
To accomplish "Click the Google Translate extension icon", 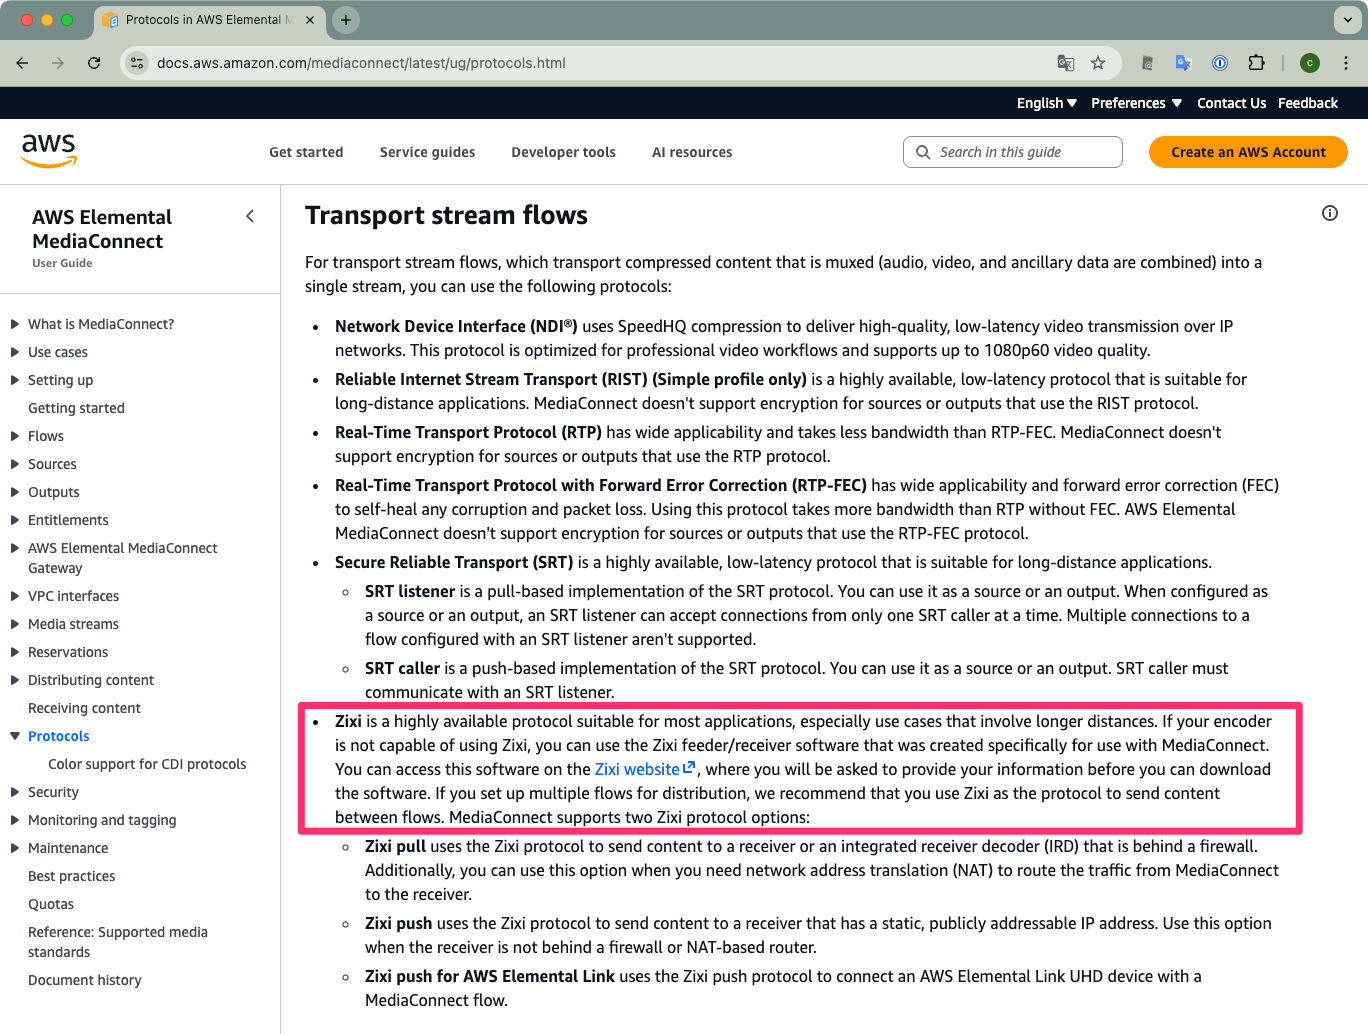I will point(1184,63).
